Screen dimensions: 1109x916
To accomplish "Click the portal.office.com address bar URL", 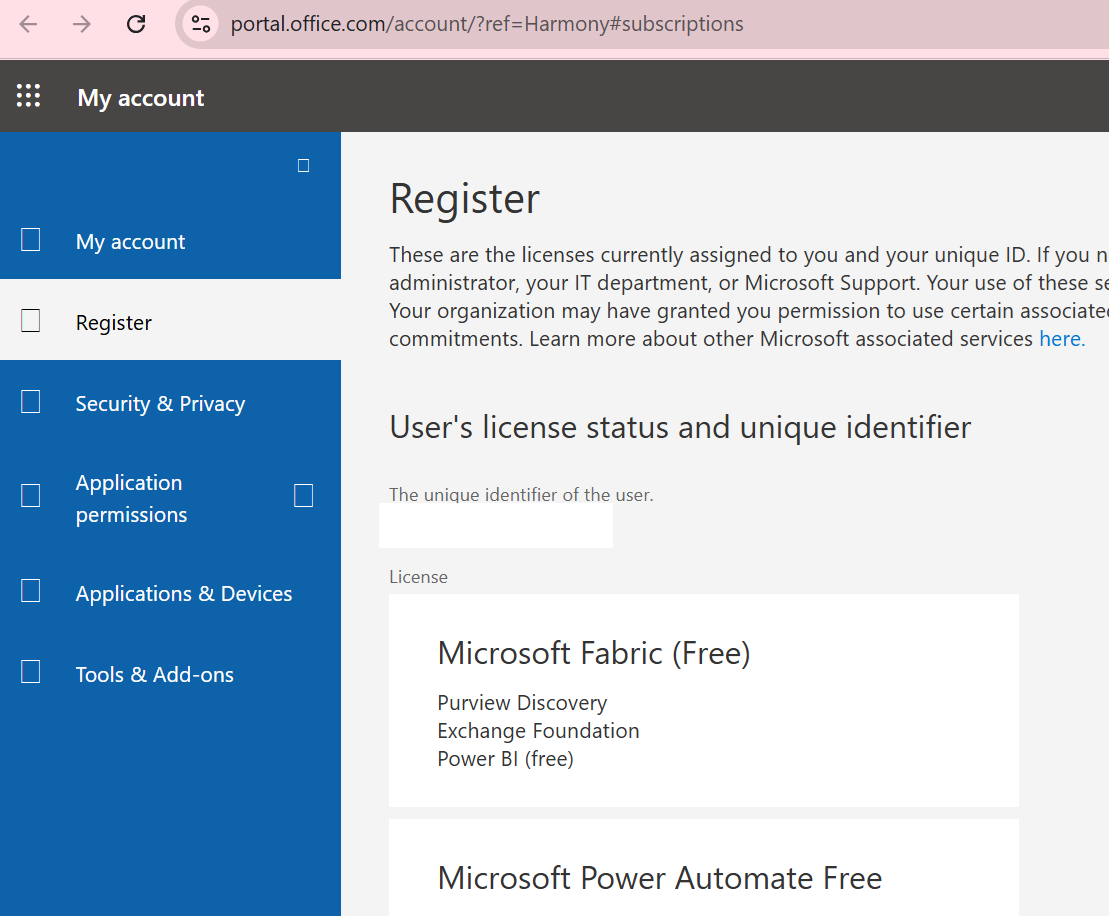I will 487,24.
